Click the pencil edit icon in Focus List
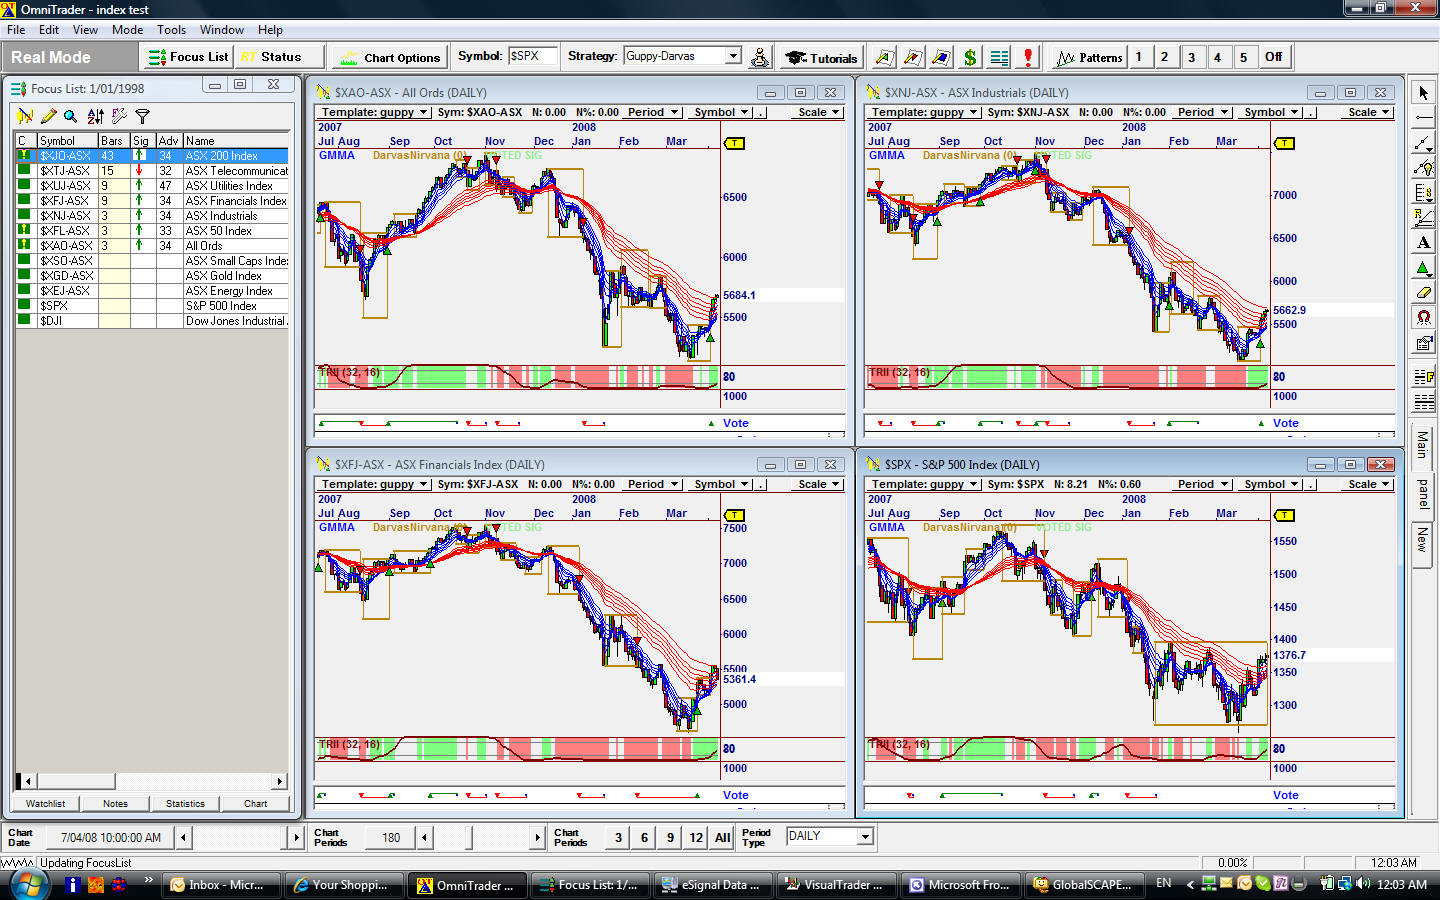The width and height of the screenshot is (1440, 900). tap(48, 116)
